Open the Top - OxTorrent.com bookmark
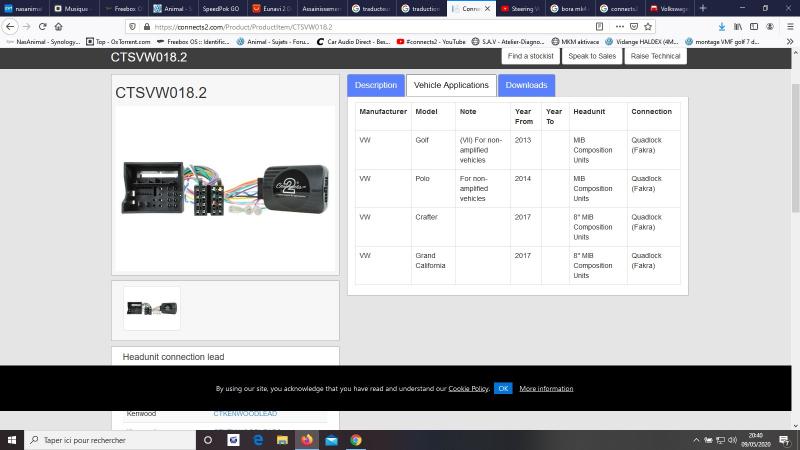The image size is (800, 450). point(118,41)
